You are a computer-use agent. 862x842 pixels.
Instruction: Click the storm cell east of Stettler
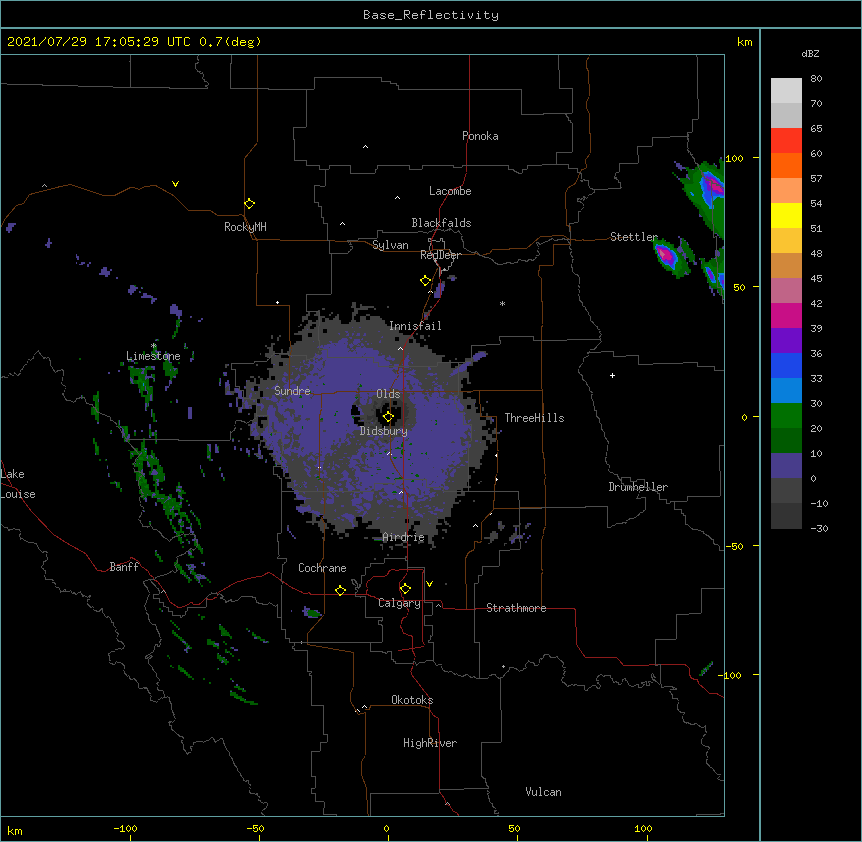(x=669, y=257)
